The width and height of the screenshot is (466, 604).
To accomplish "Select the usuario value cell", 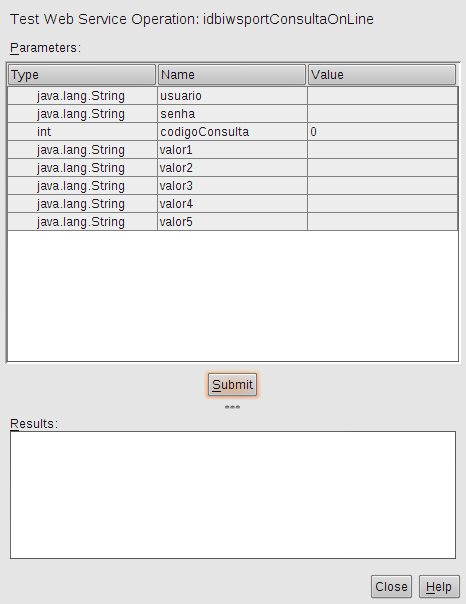I will click(x=382, y=96).
